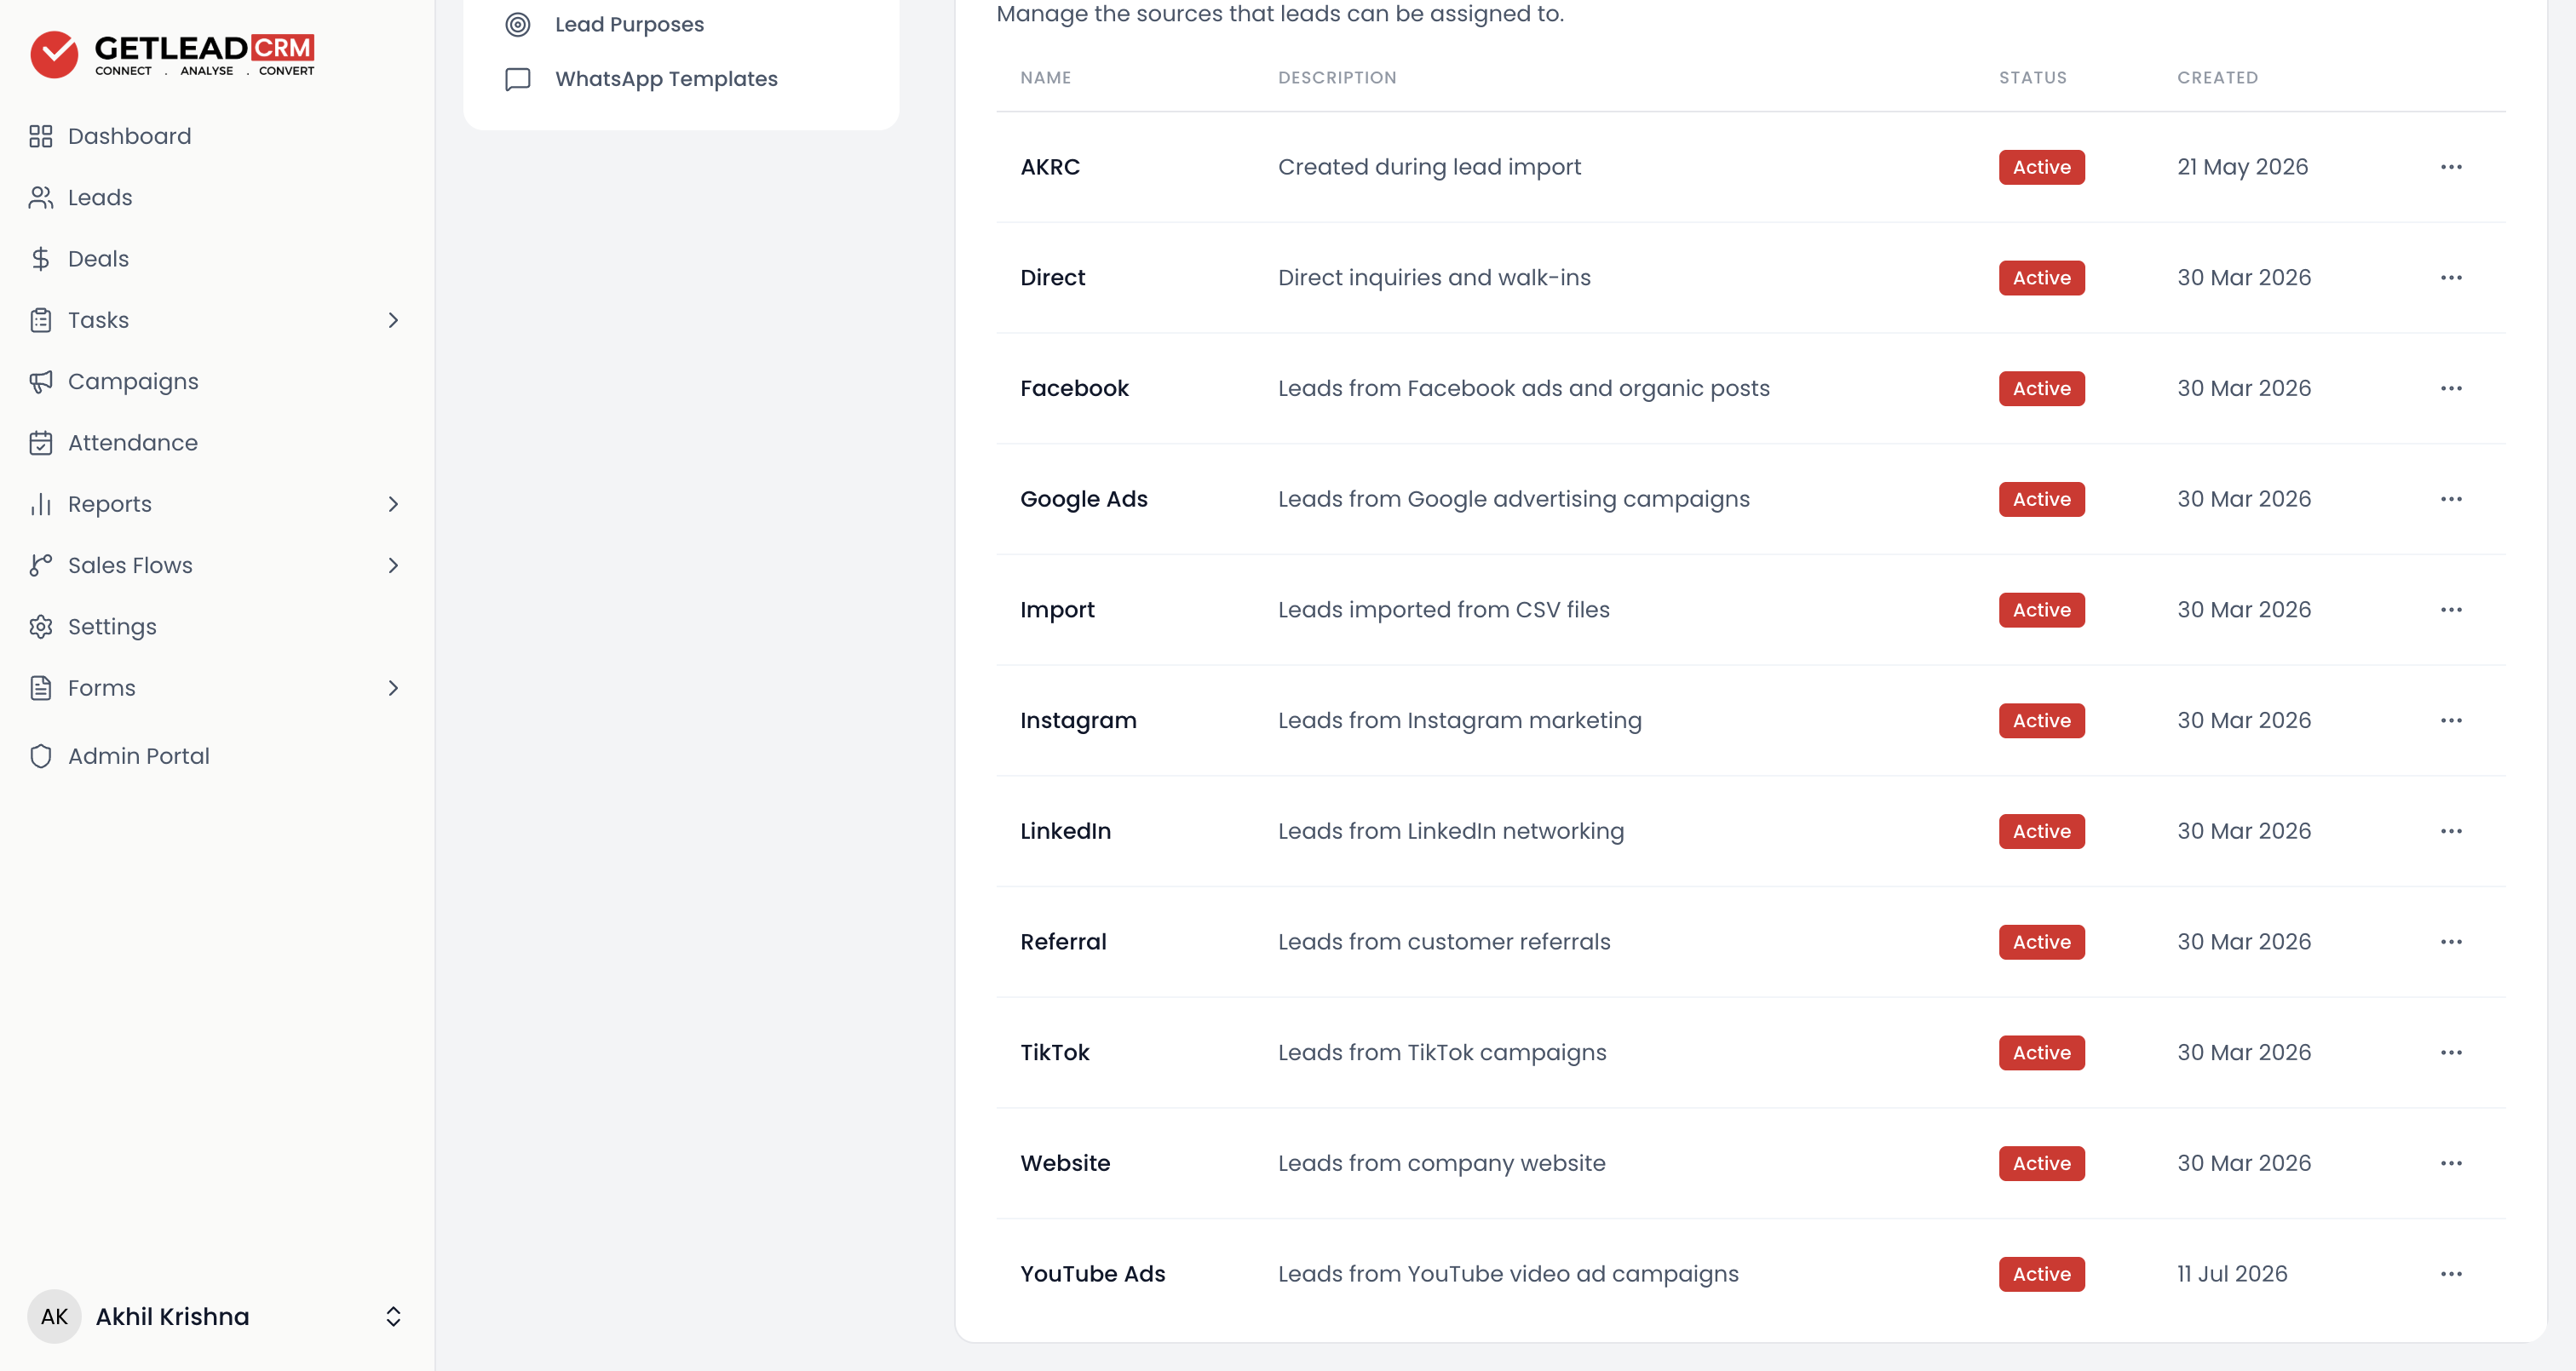
Task: Open the Dashboard grid icon
Action: (x=40, y=136)
